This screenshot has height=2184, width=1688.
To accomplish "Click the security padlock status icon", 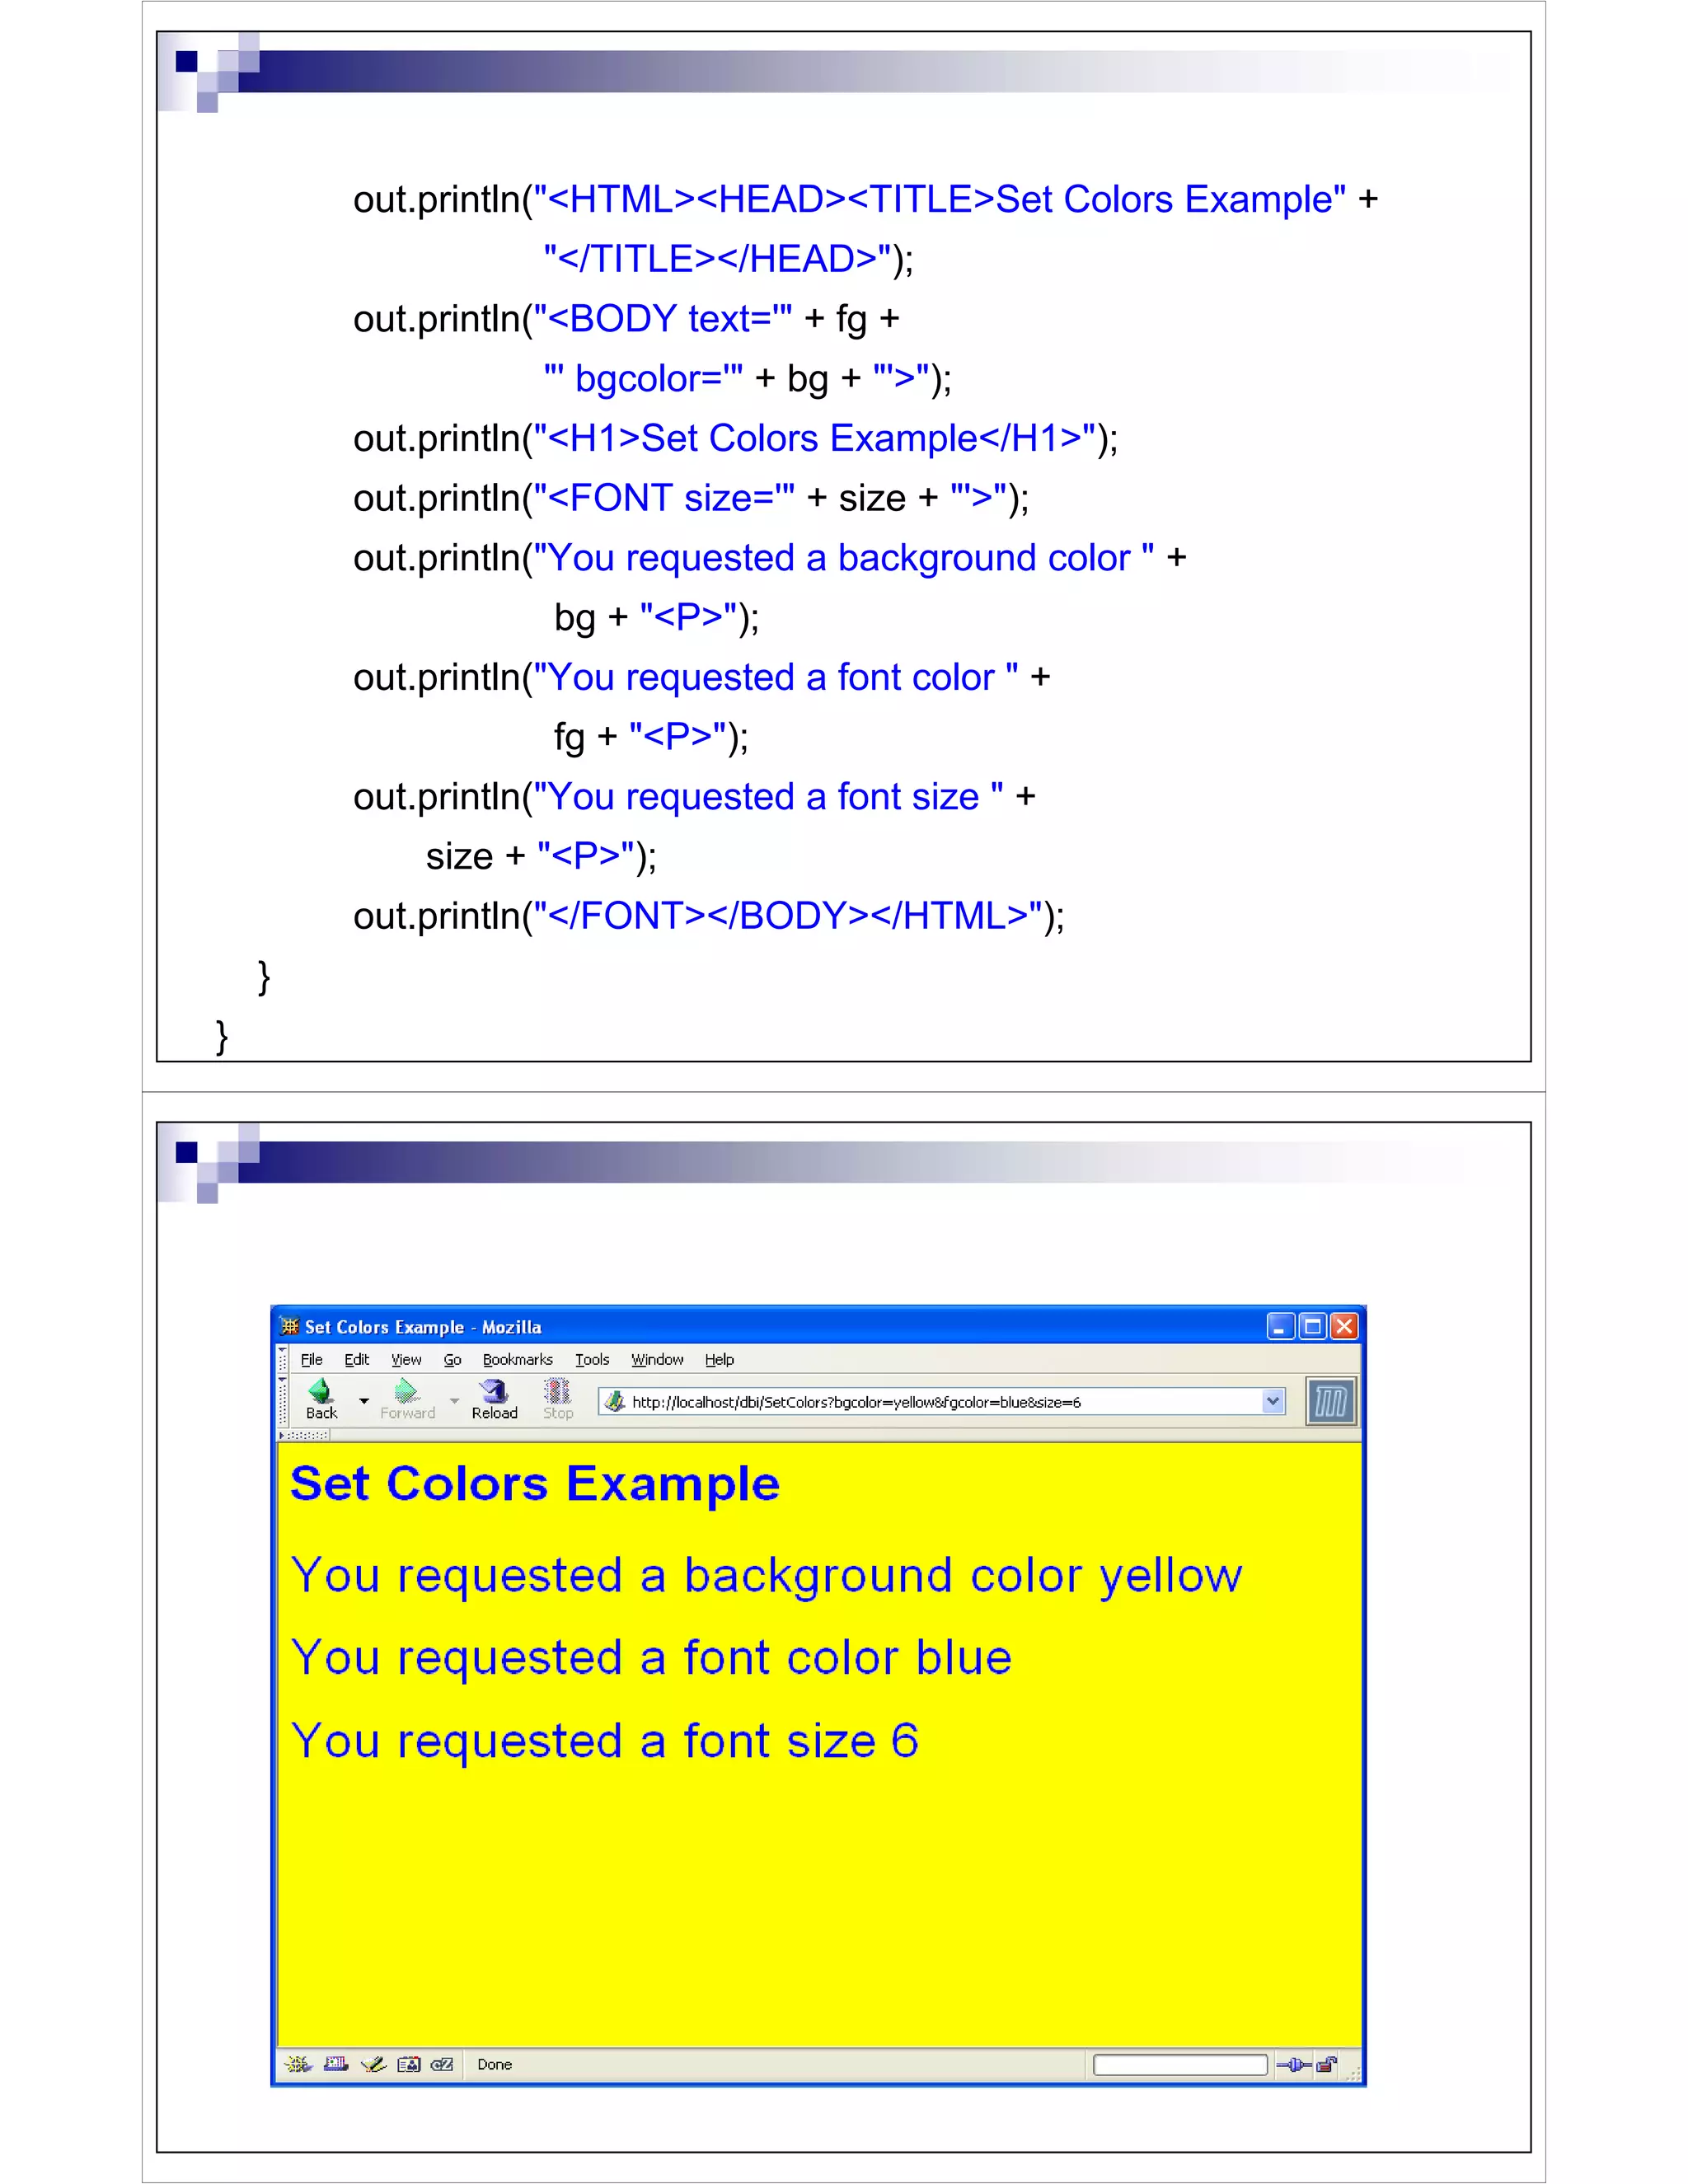I will coord(1327,2064).
